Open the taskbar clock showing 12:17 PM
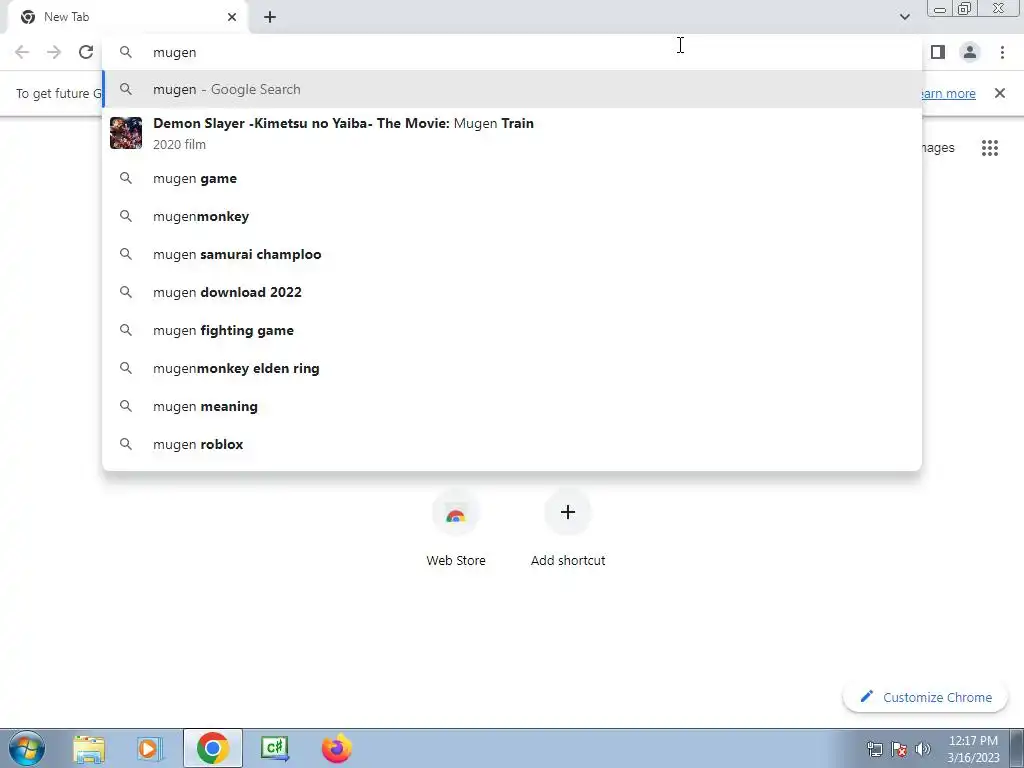1024x768 pixels. coord(973,749)
